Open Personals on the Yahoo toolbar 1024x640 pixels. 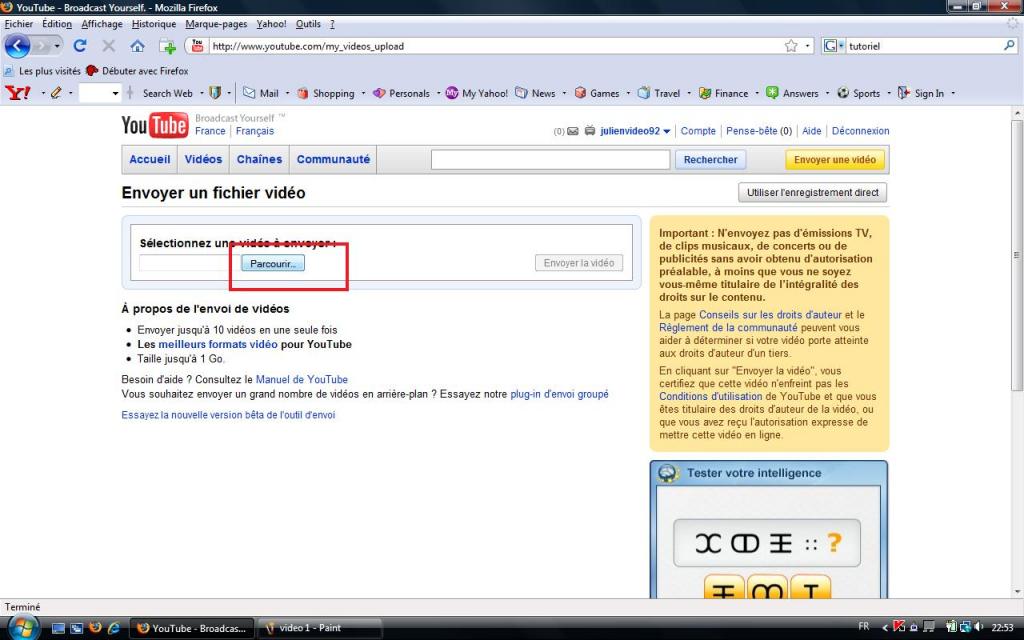click(402, 93)
